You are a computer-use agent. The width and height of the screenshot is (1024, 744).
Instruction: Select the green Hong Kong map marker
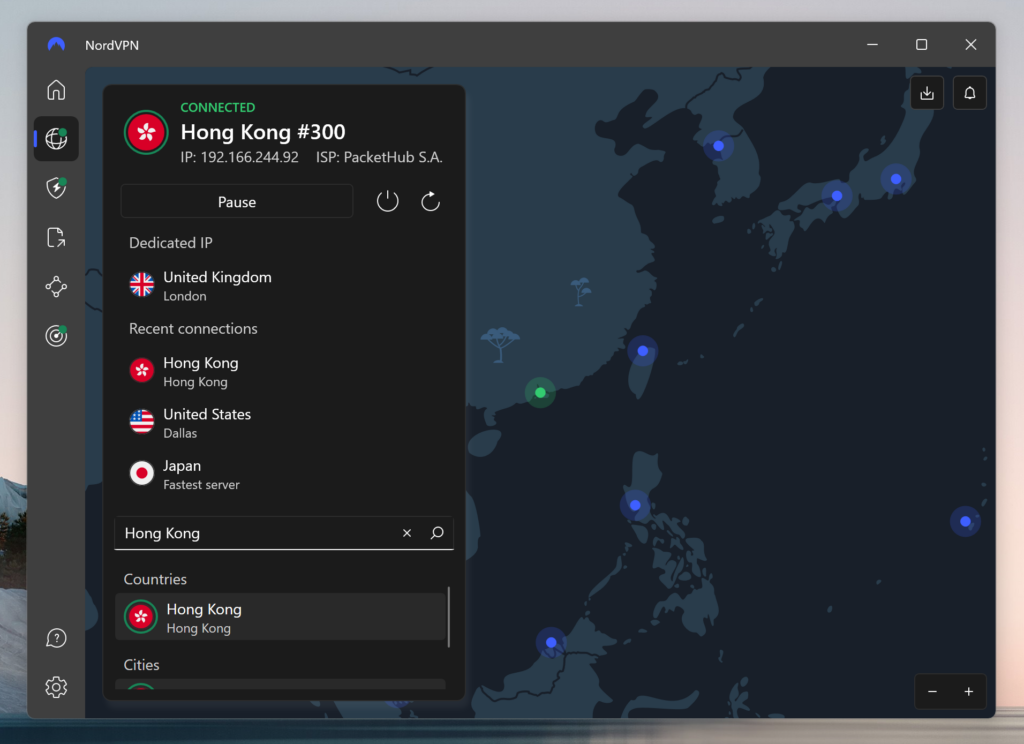point(540,393)
